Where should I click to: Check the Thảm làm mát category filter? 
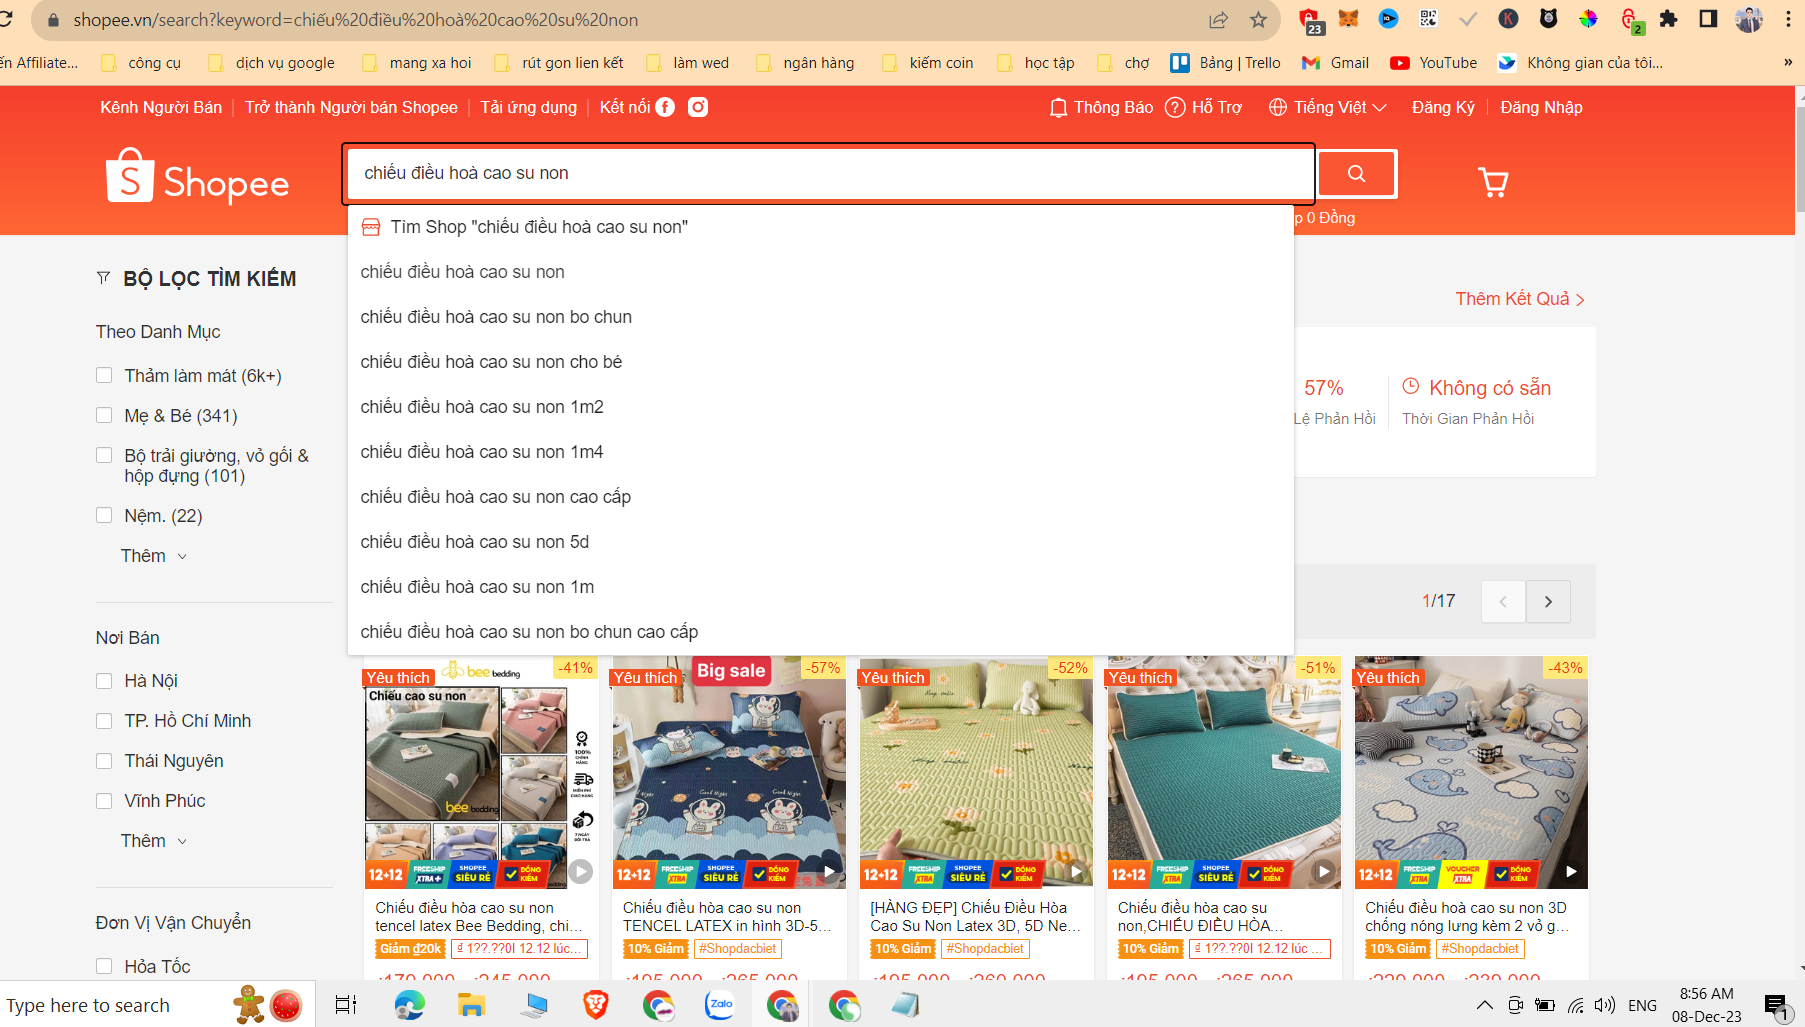(104, 375)
